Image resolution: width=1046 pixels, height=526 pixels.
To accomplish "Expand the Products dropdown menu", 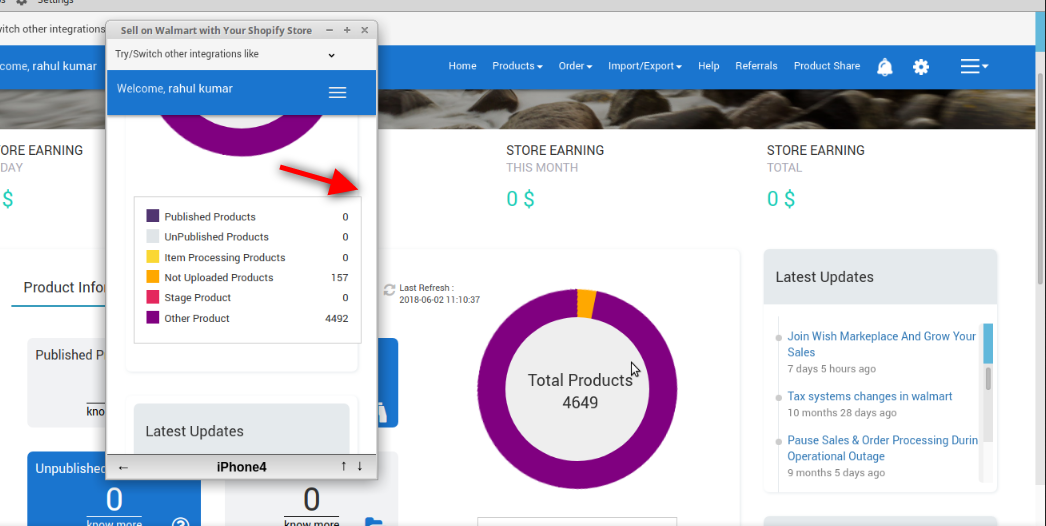I will (517, 66).
